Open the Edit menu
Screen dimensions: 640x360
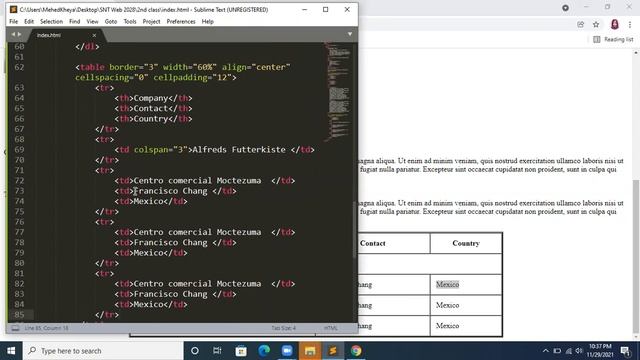[x=29, y=22]
